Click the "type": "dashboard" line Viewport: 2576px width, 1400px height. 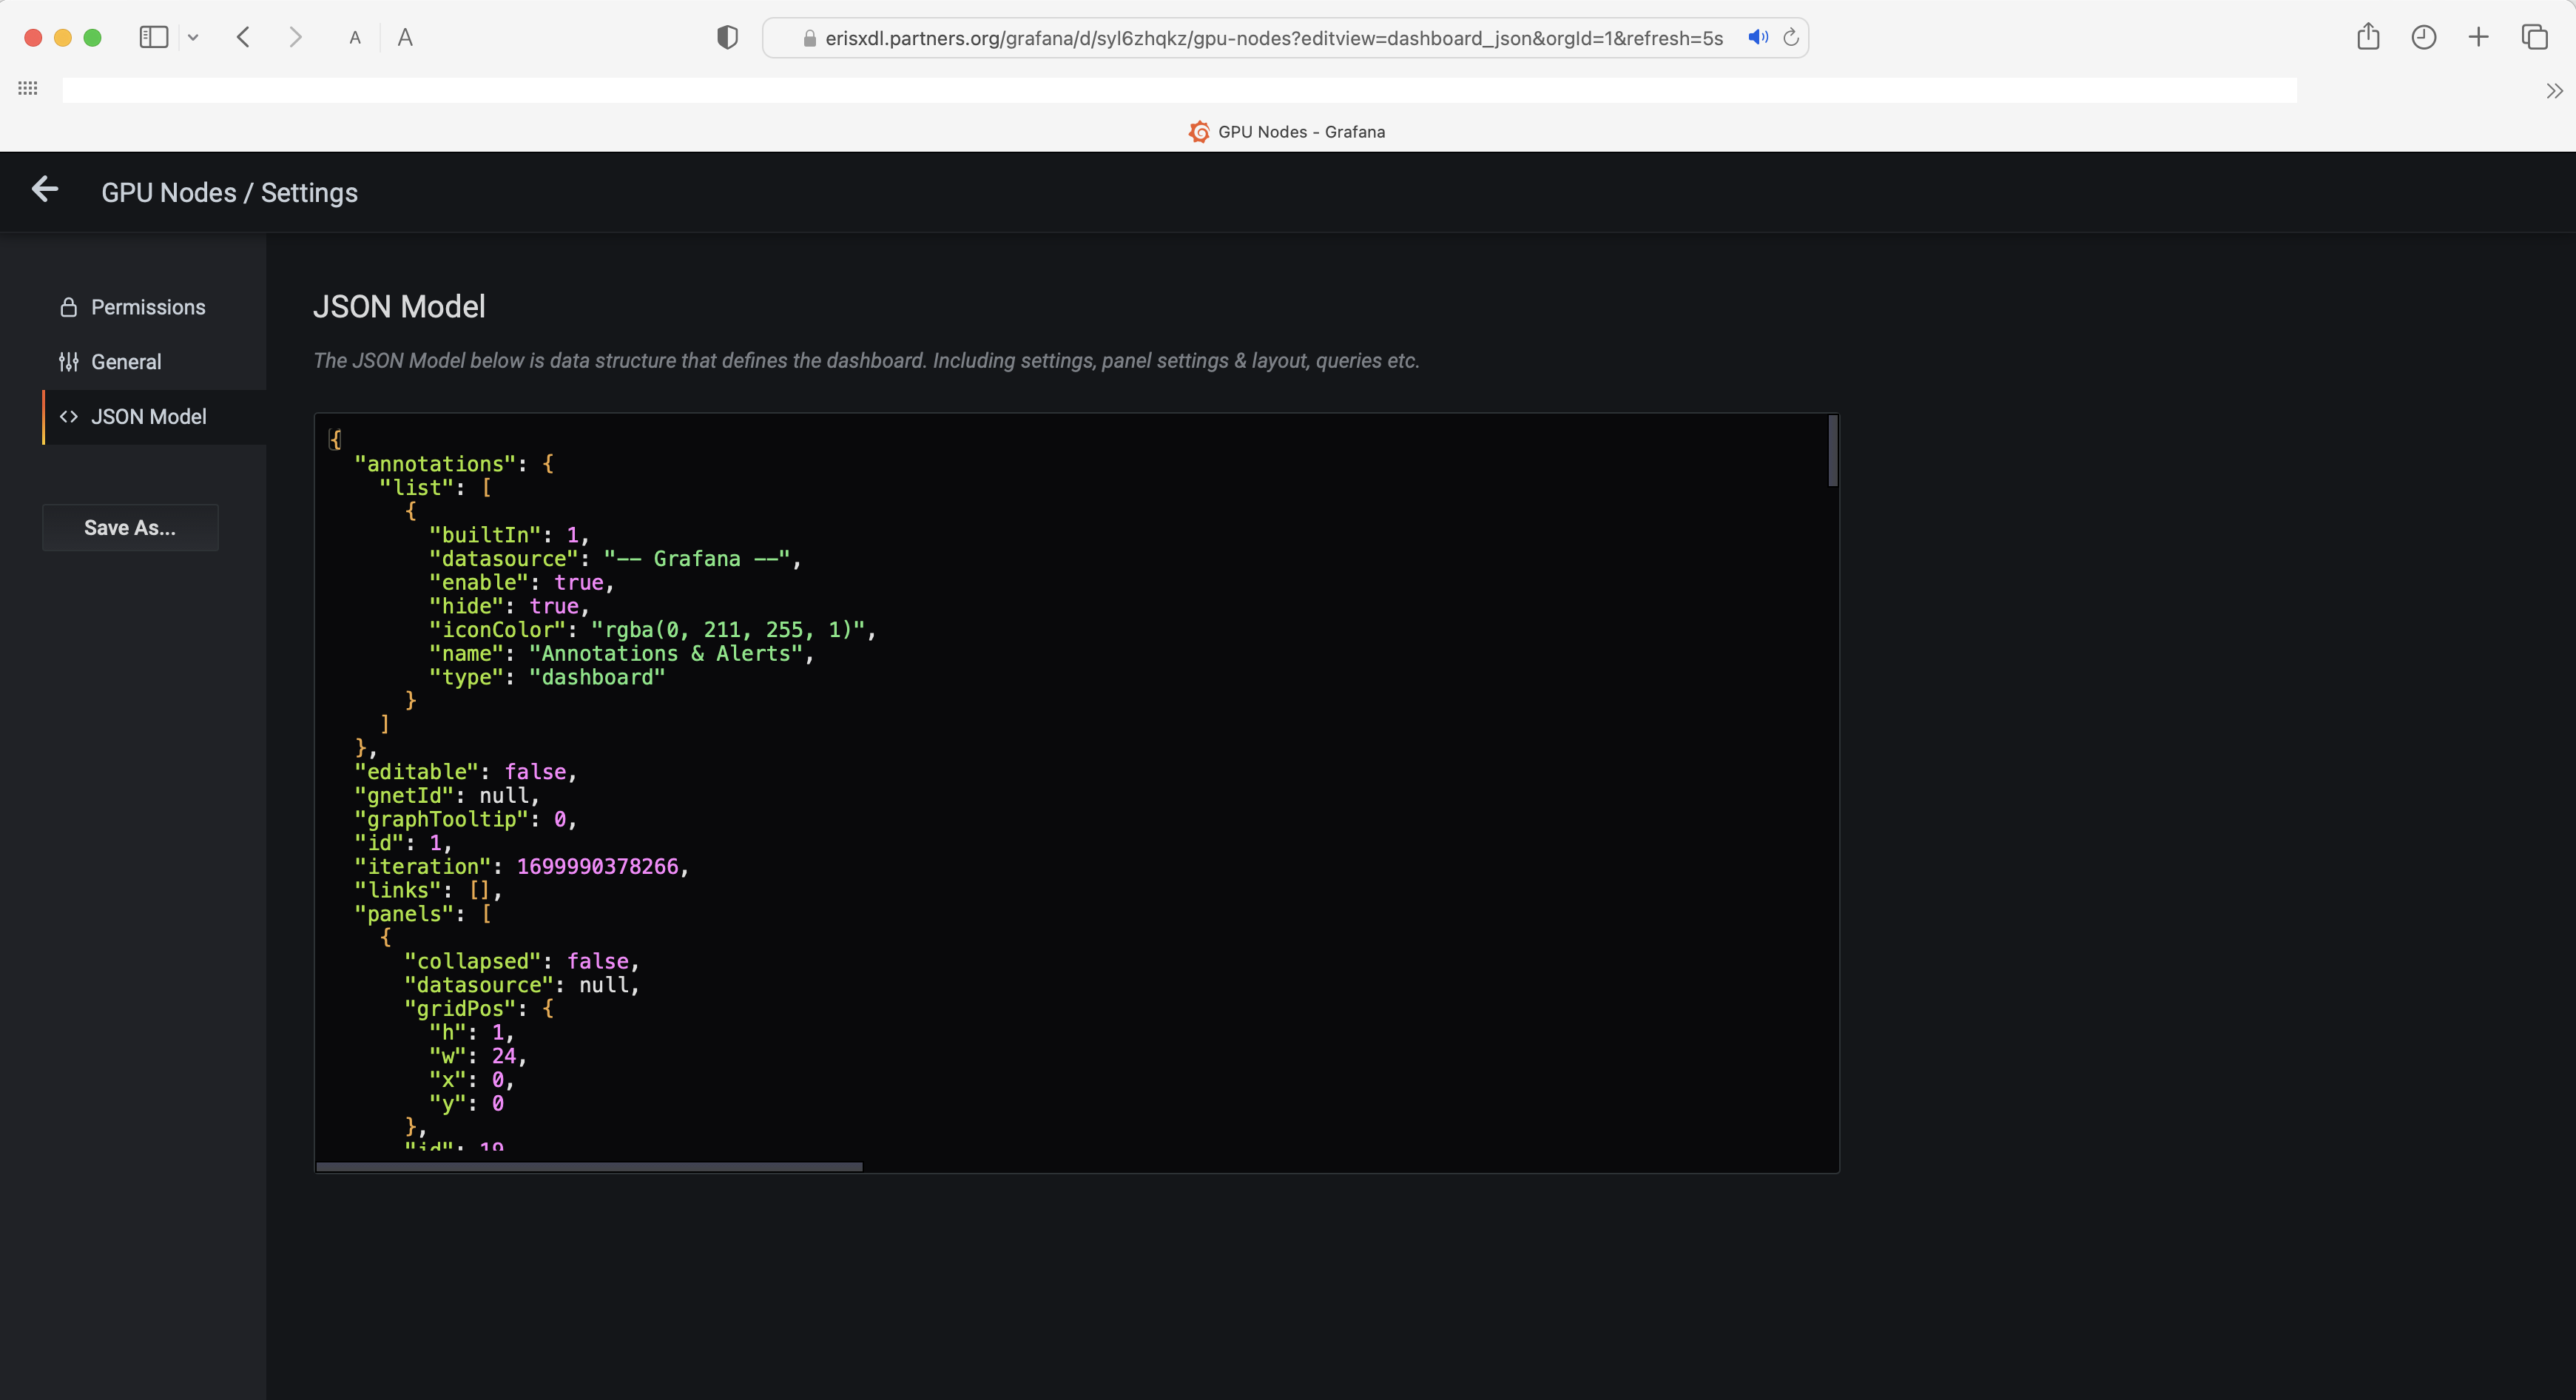547,678
